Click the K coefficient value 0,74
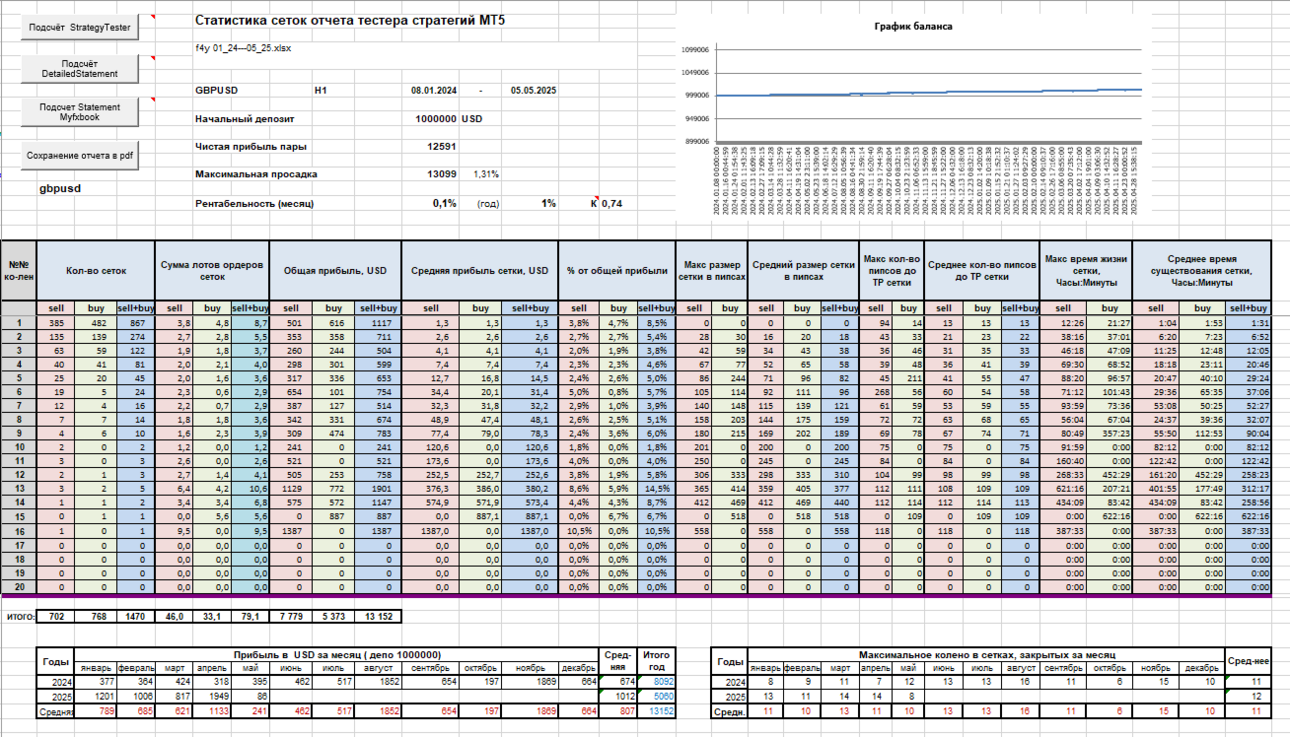 click(611, 203)
